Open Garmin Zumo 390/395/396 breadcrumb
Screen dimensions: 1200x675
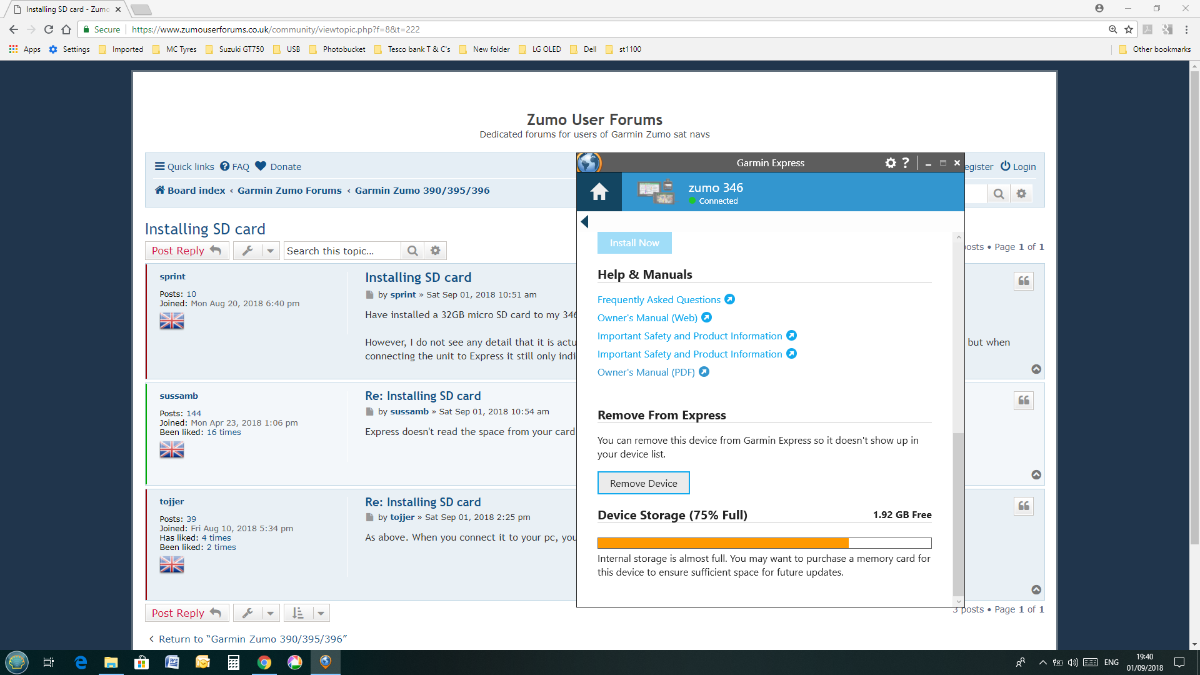pos(422,190)
